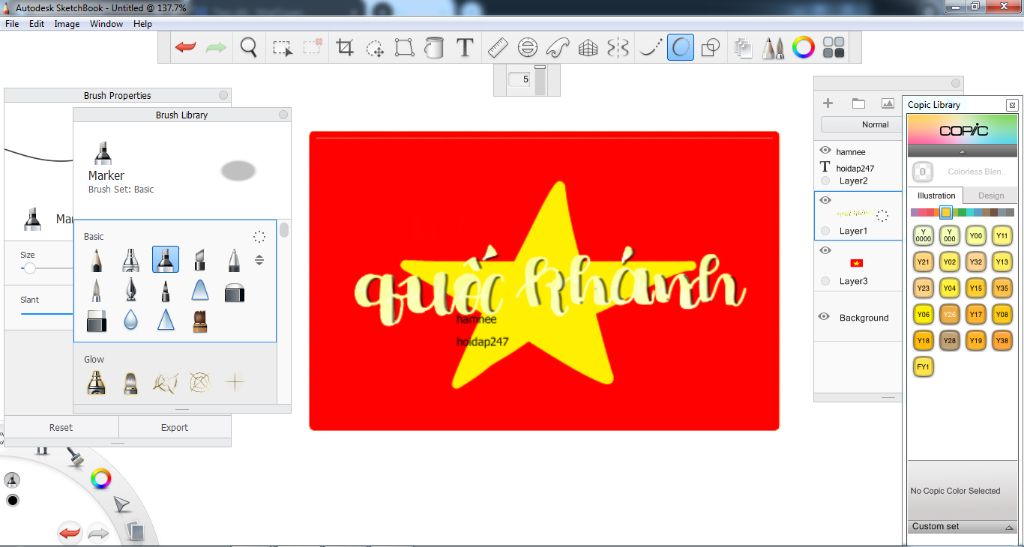Screen dimensions: 1024x547
Task: Choose the water drop Smear brush
Action: tap(131, 320)
